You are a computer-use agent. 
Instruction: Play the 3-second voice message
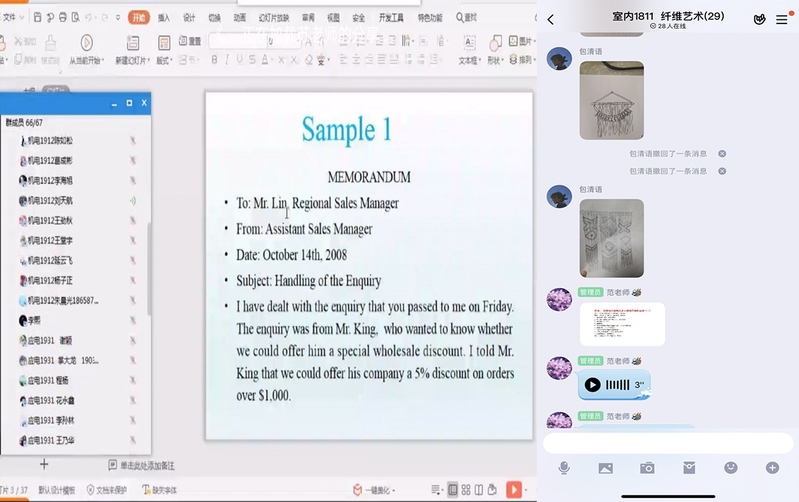coord(593,385)
